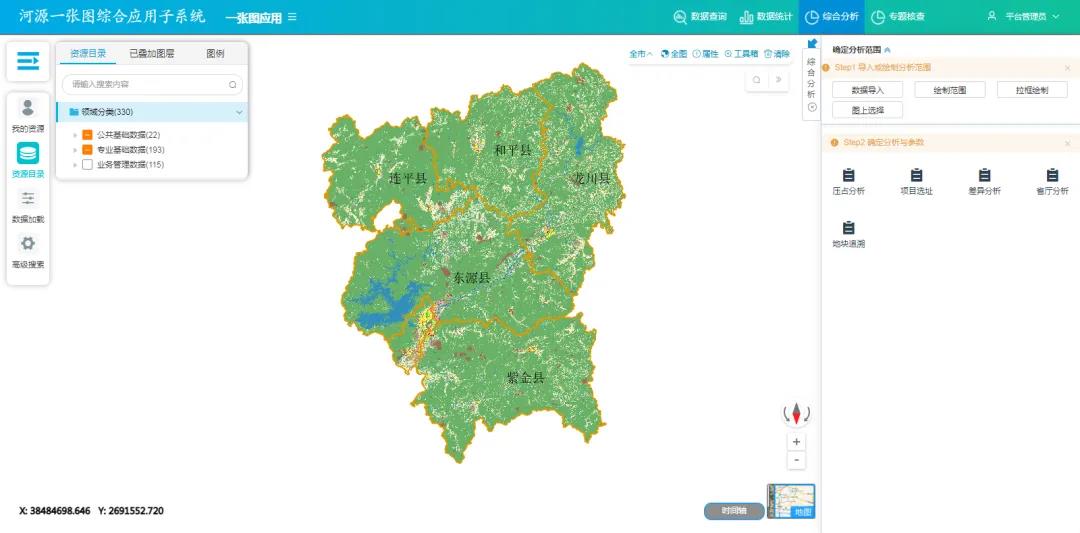Click the 数据导入 button

click(x=867, y=90)
